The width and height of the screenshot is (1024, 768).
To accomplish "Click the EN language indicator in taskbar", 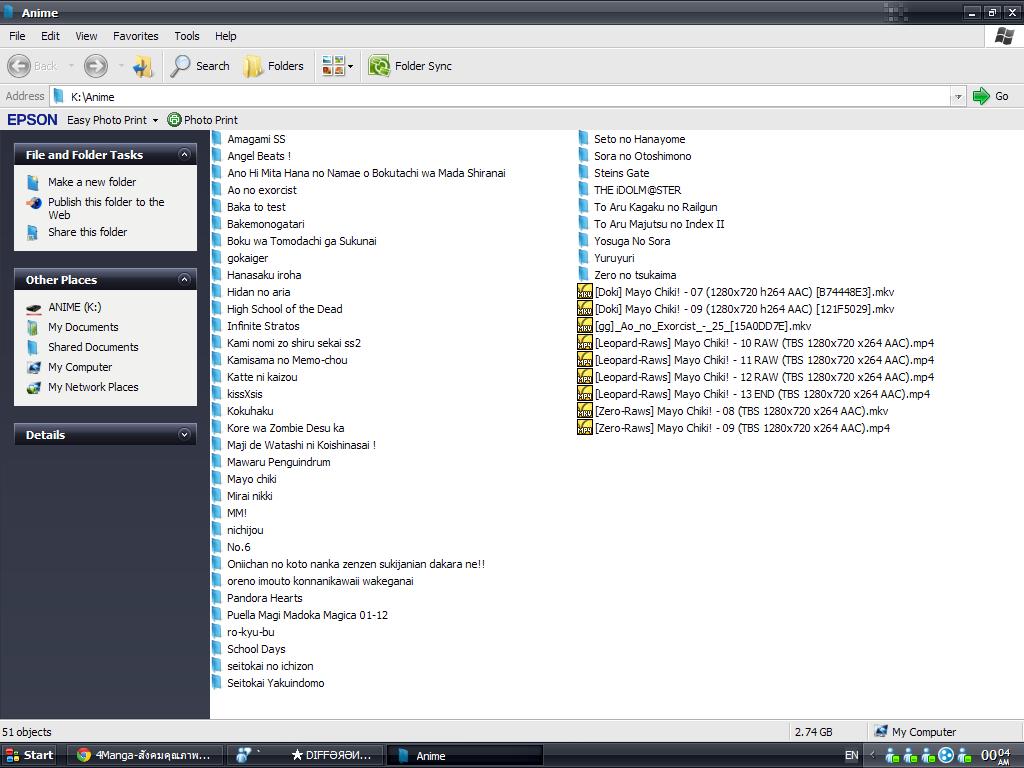I will coord(852,756).
